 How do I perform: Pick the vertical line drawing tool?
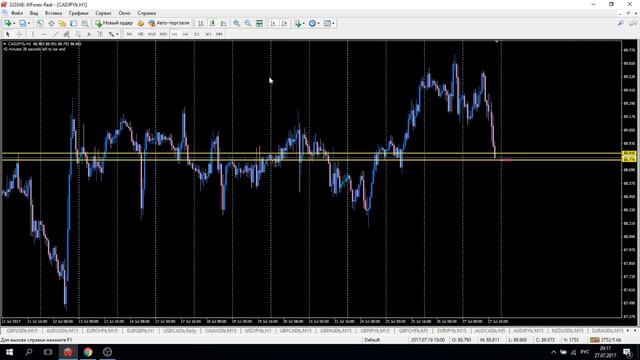pyautogui.click(x=33, y=34)
